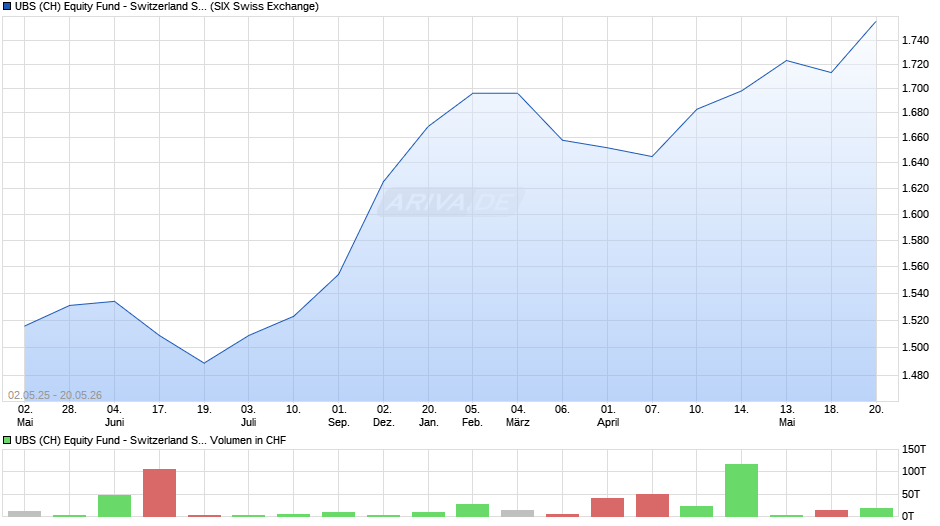The image size is (940, 526).
Task: Select the 'Volumen in CHF' chart title
Action: coord(150,440)
